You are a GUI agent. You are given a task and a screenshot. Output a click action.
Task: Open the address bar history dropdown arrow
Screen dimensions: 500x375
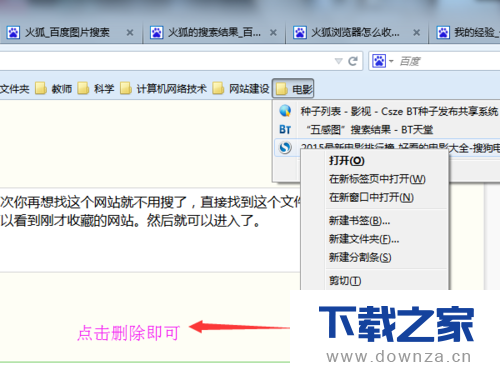338,61
